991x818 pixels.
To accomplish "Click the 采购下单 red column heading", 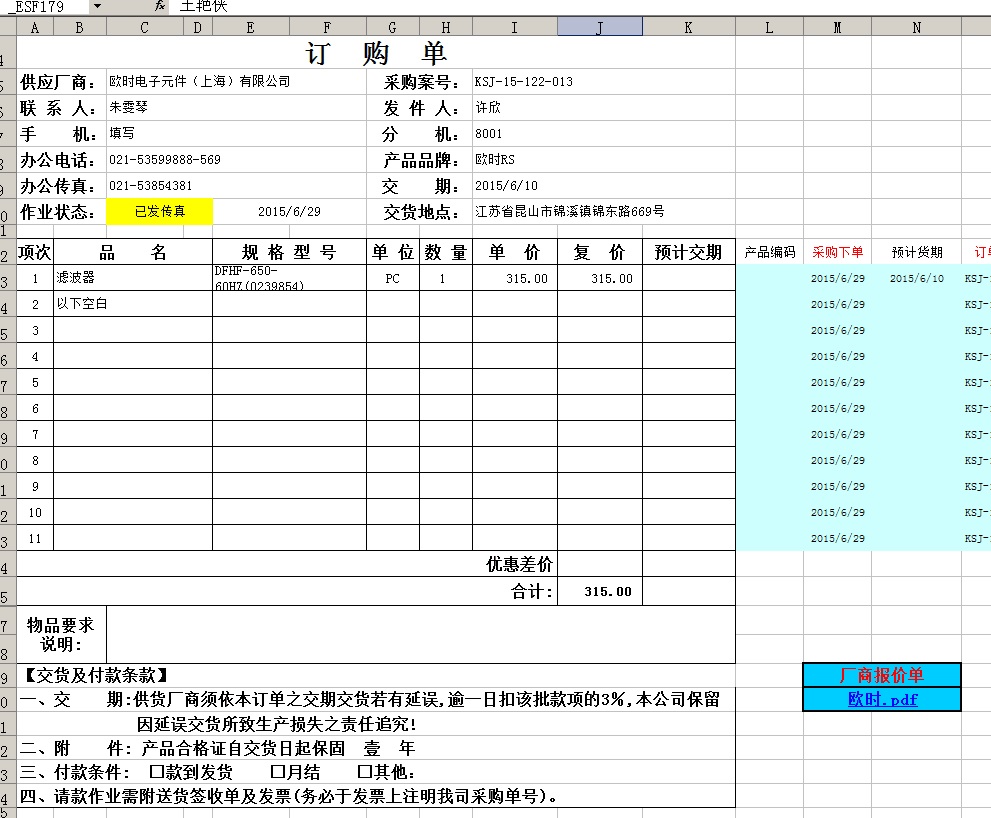I will click(837, 253).
